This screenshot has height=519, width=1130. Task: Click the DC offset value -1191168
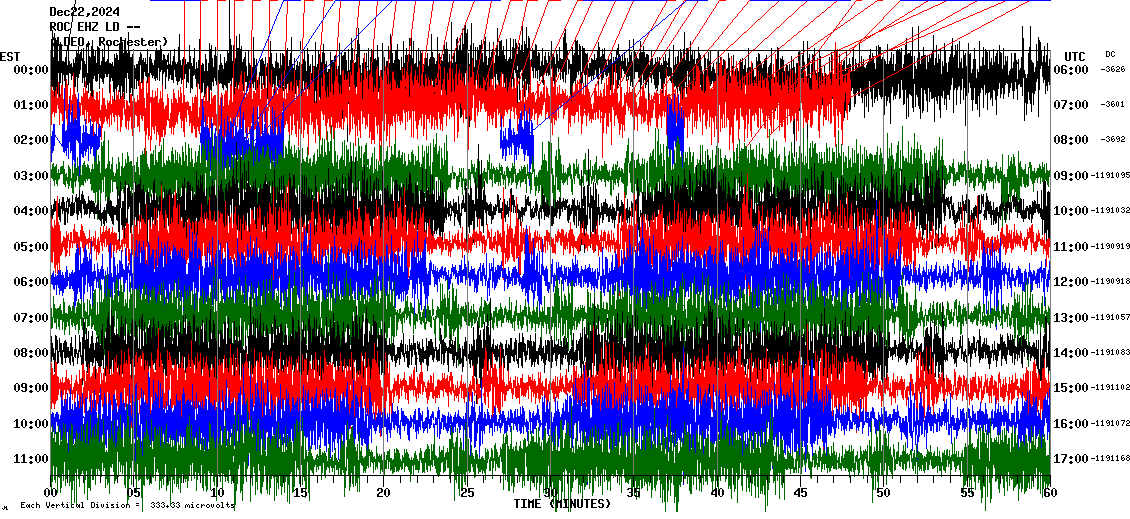[1112, 459]
